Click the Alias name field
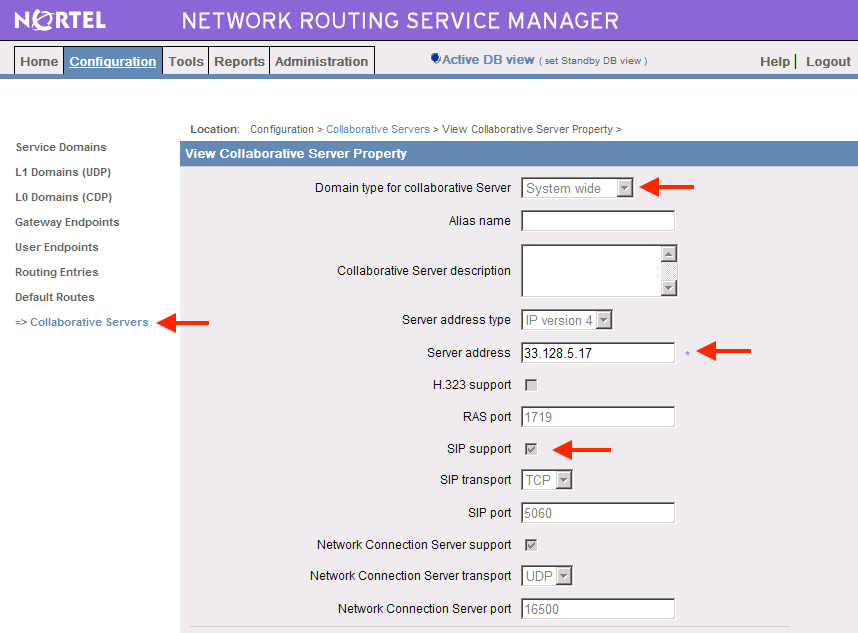Screen dimensions: 858x633 [x=598, y=221]
